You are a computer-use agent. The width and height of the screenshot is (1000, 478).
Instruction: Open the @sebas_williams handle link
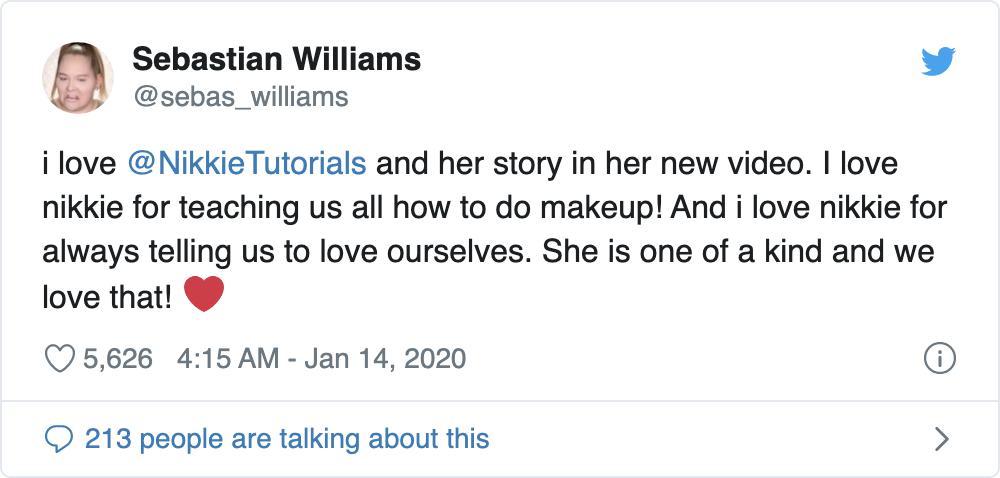240,96
